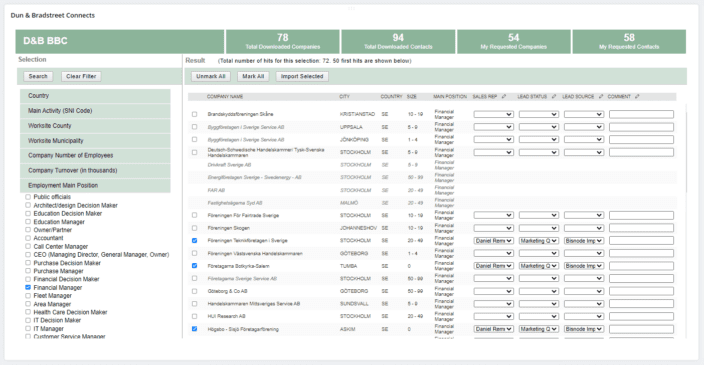Open the My Requested Contacts tile
Image resolution: width=704 pixels, height=365 pixels.
click(x=629, y=41)
